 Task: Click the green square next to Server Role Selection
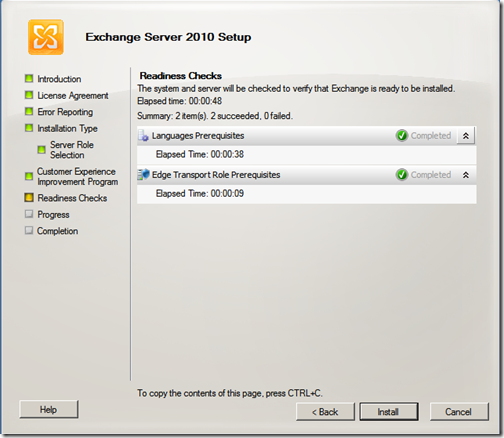(42, 149)
